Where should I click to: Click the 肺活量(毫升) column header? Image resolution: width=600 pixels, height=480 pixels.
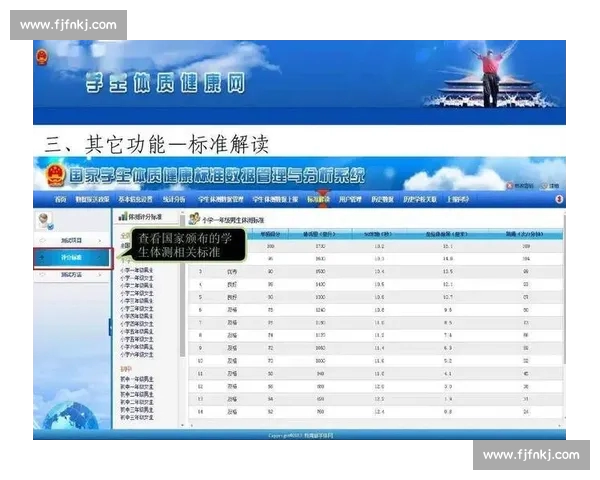(320, 234)
